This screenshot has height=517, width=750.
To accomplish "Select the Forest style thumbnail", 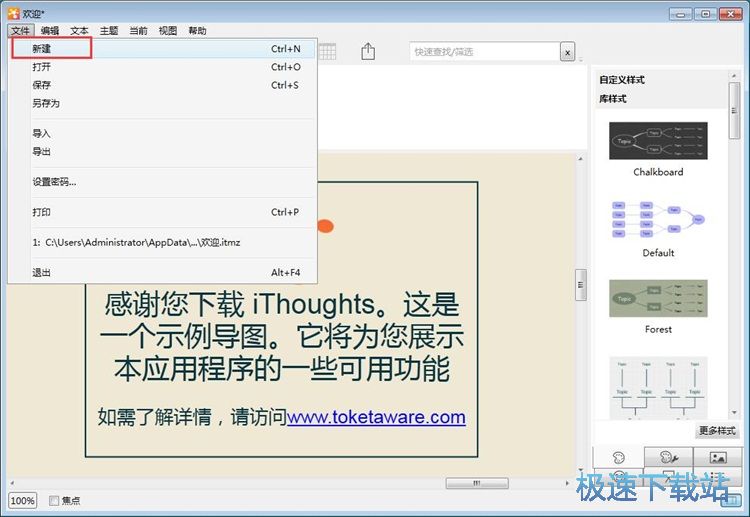I will pyautogui.click(x=658, y=298).
